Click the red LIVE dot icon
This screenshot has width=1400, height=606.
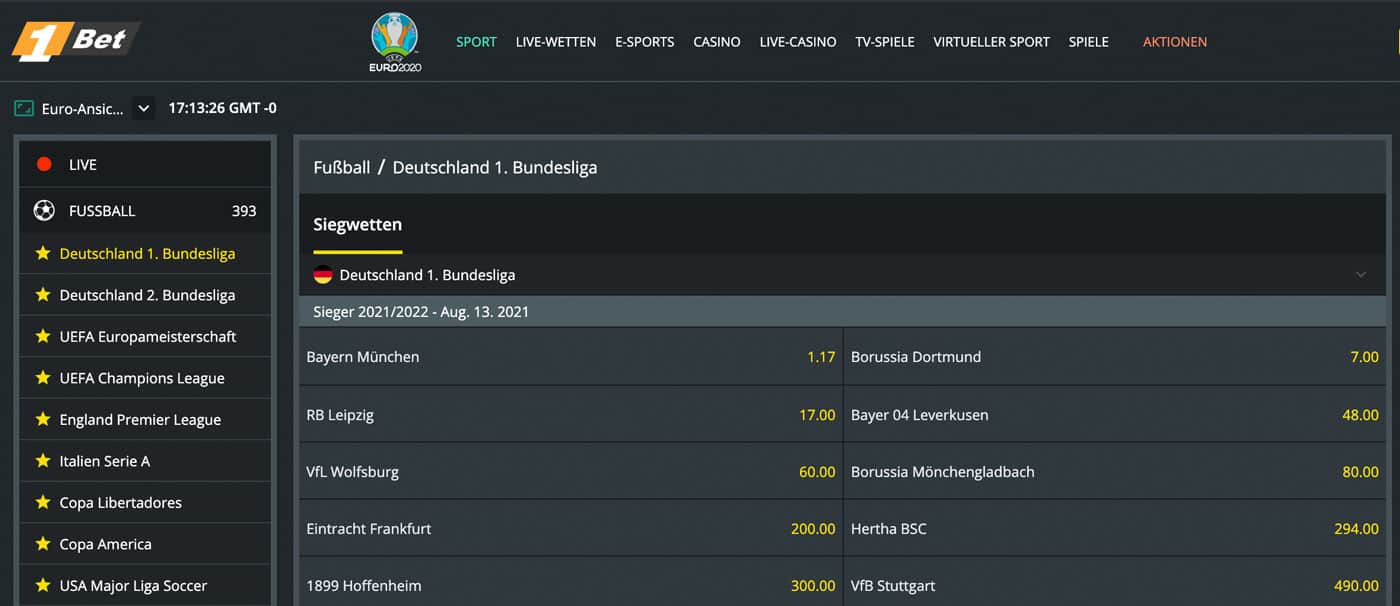pyautogui.click(x=44, y=164)
